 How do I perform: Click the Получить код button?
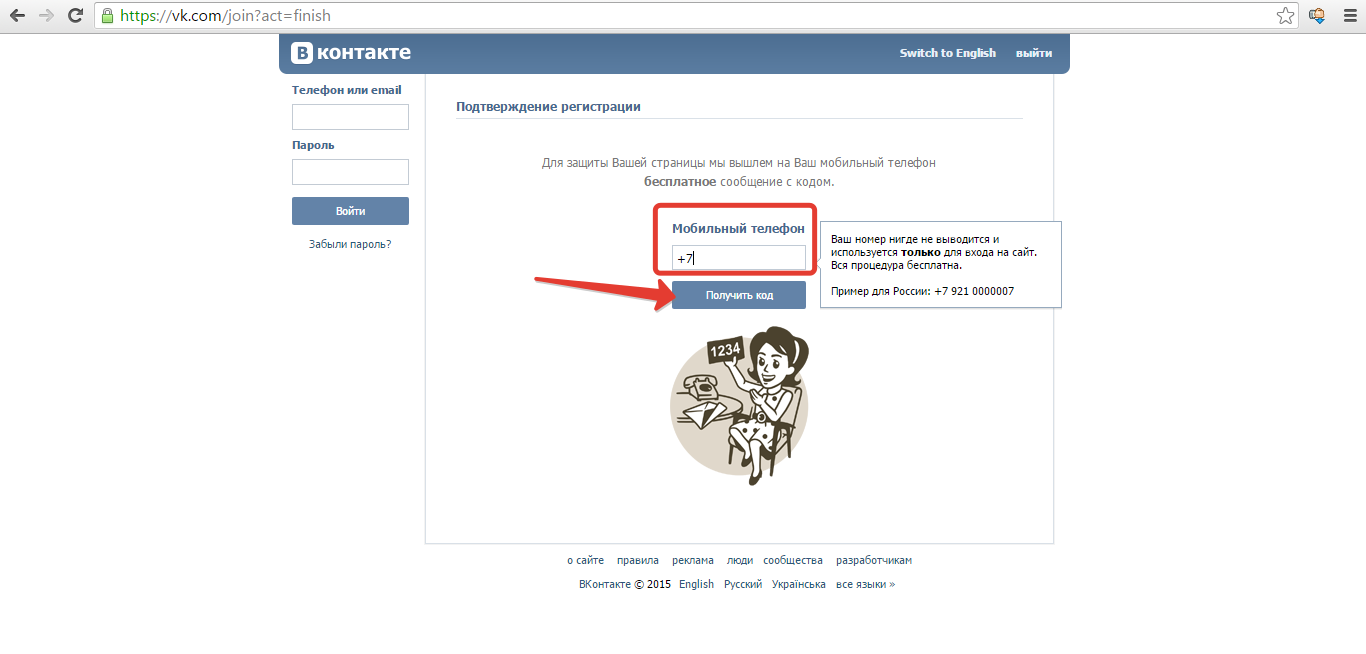coord(738,295)
